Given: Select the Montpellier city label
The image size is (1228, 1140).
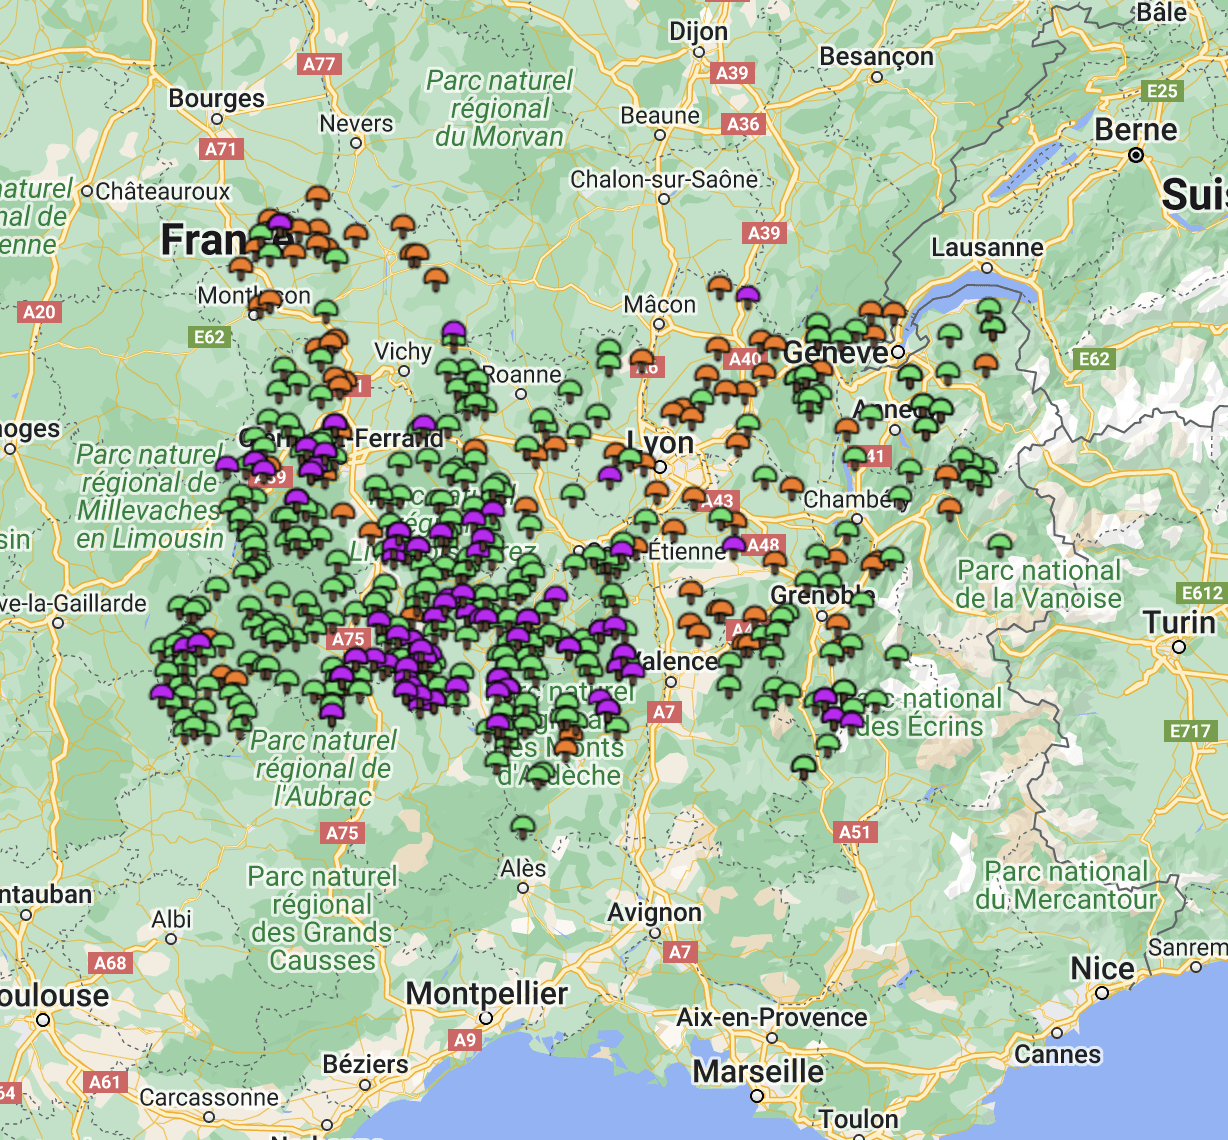Looking at the screenshot, I should (487, 994).
